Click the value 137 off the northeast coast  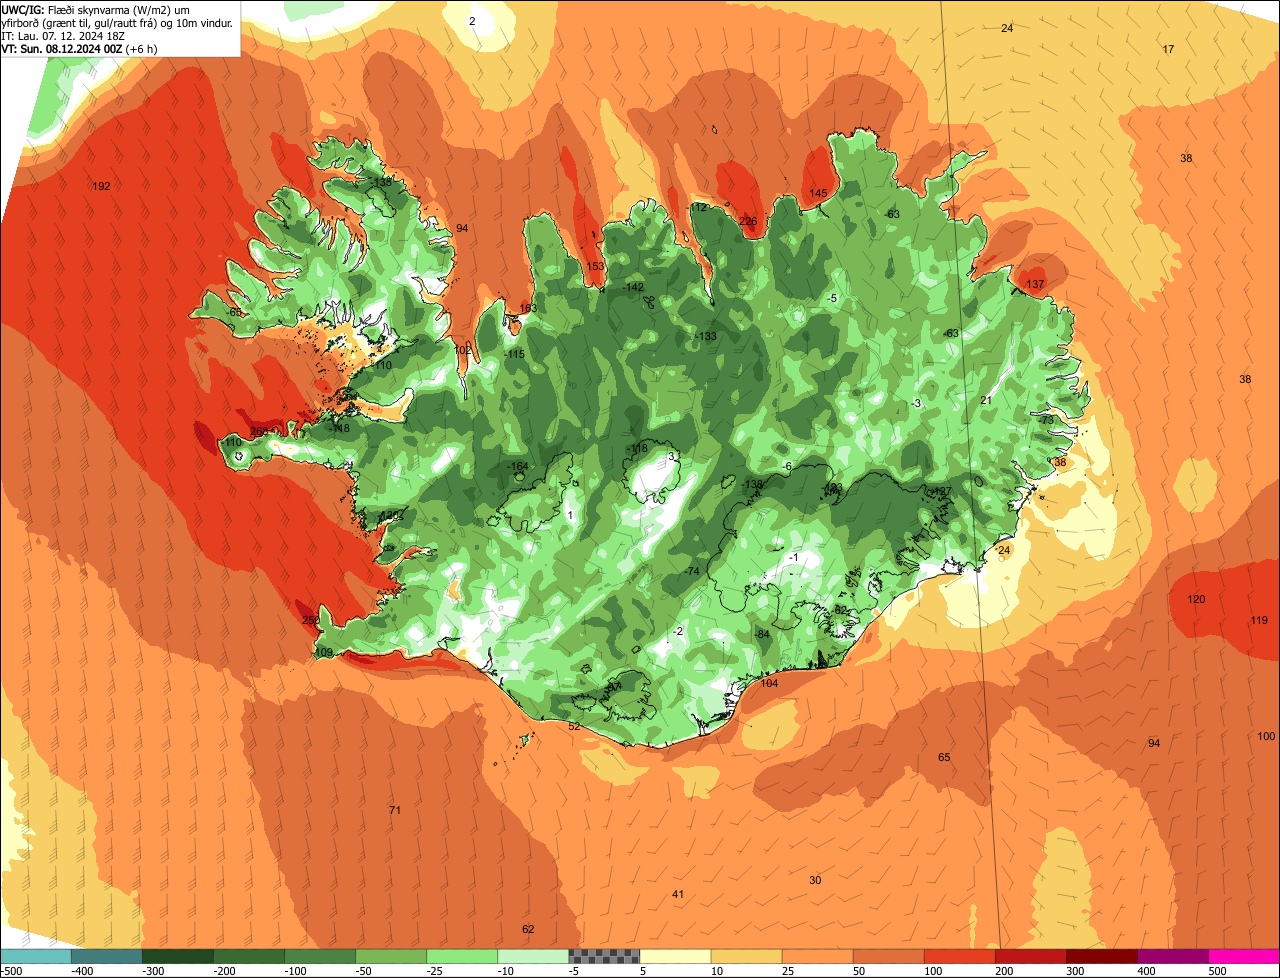tap(1035, 284)
